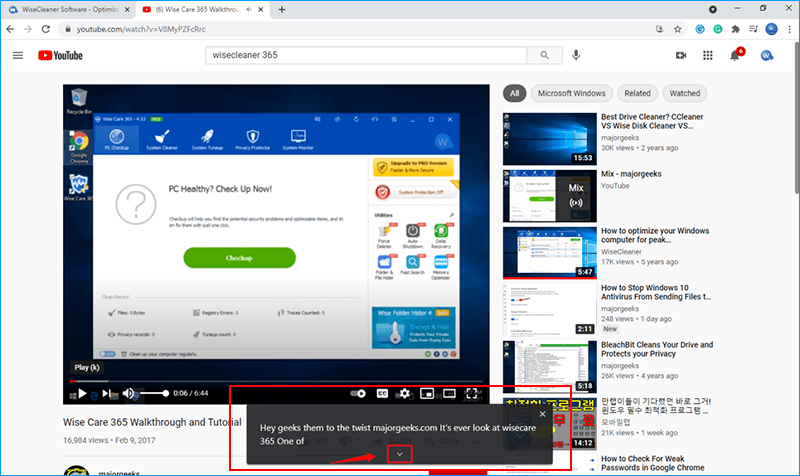Select the Microsoft Windows filter chip
800x476 pixels.
[571, 93]
